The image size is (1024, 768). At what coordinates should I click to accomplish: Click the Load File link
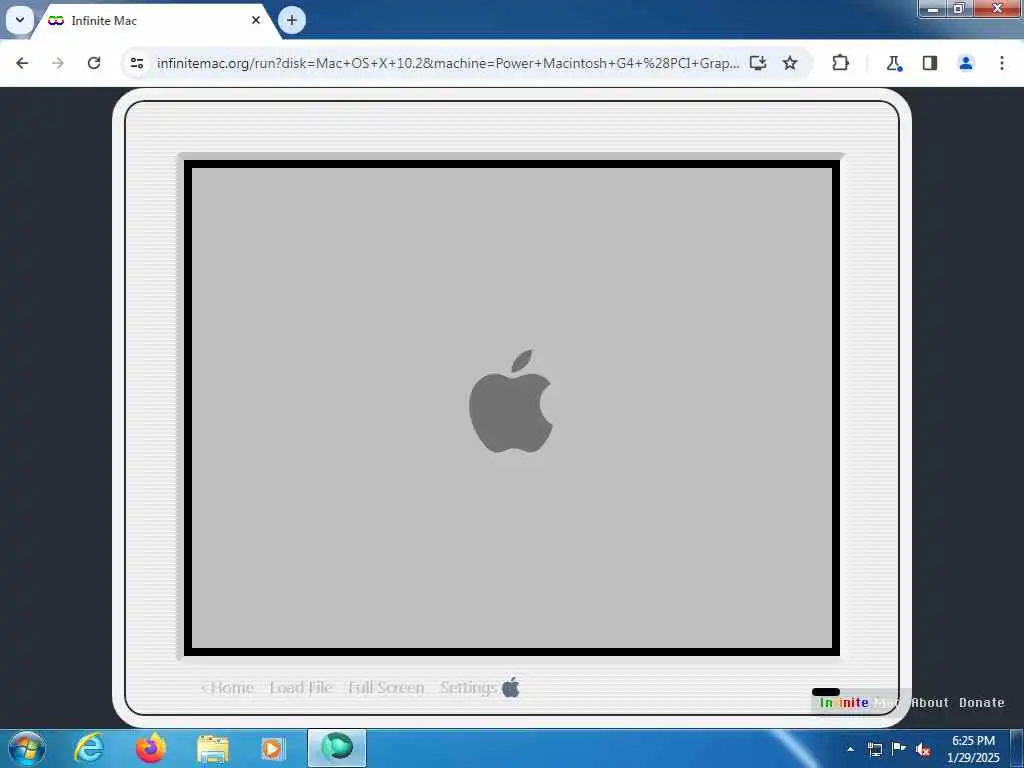(x=301, y=687)
